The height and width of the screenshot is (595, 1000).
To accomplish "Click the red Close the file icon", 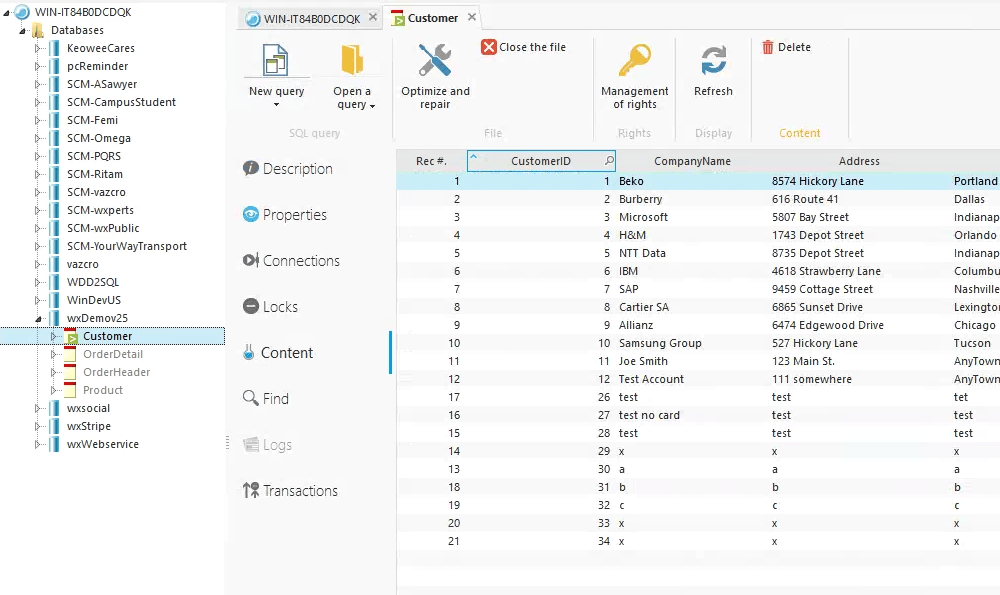I will click(489, 47).
